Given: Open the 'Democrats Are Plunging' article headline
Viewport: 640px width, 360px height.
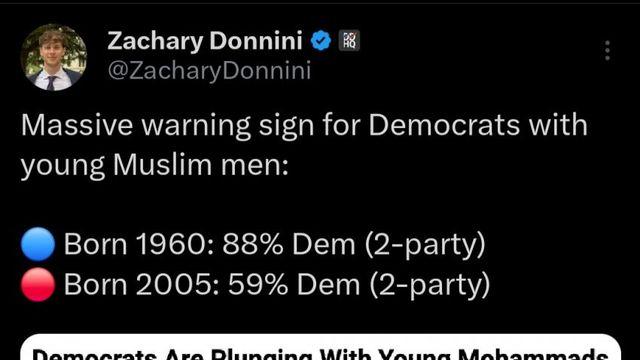Looking at the screenshot, I should coord(320,353).
